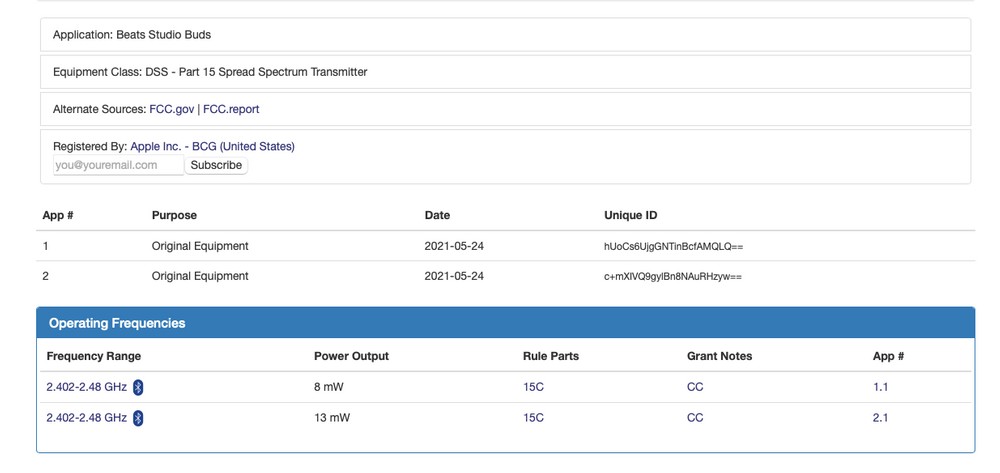The height and width of the screenshot is (473, 1000).
Task: Open the 2.402-2.48 GHz link for App 2.1
Action: pyautogui.click(x=87, y=418)
